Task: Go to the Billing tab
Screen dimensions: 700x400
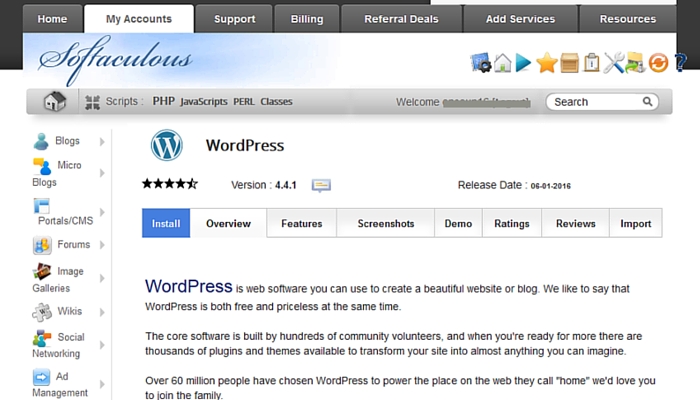Action: click(x=307, y=19)
